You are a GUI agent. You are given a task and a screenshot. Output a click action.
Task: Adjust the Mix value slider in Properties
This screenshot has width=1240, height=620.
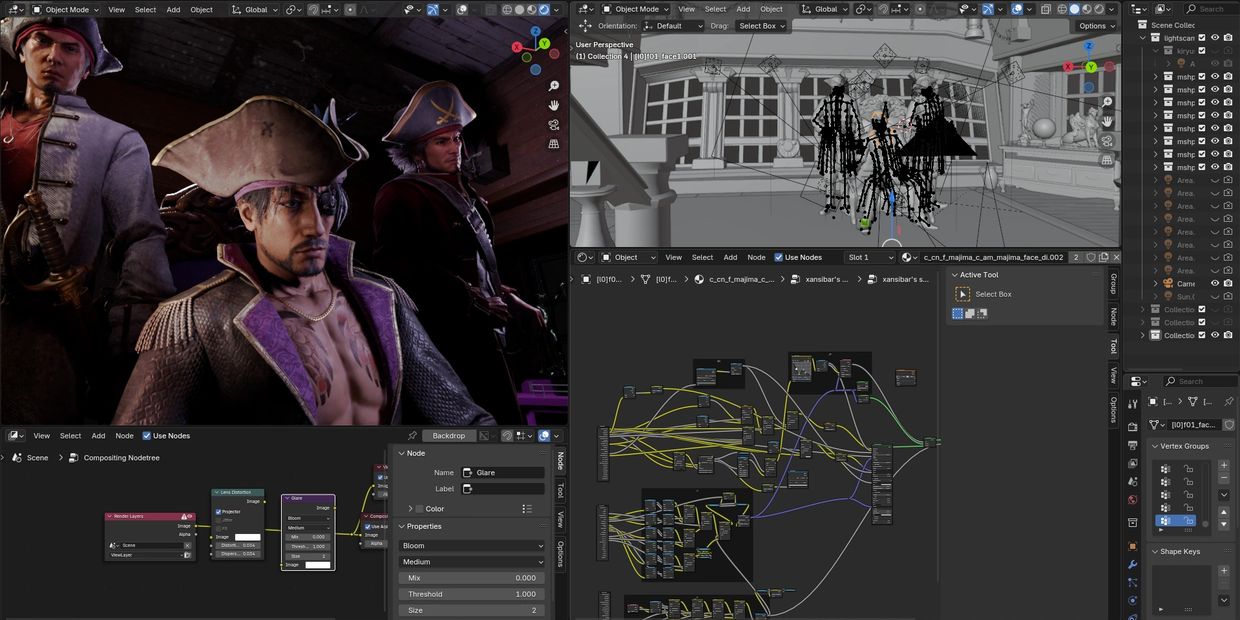(472, 578)
